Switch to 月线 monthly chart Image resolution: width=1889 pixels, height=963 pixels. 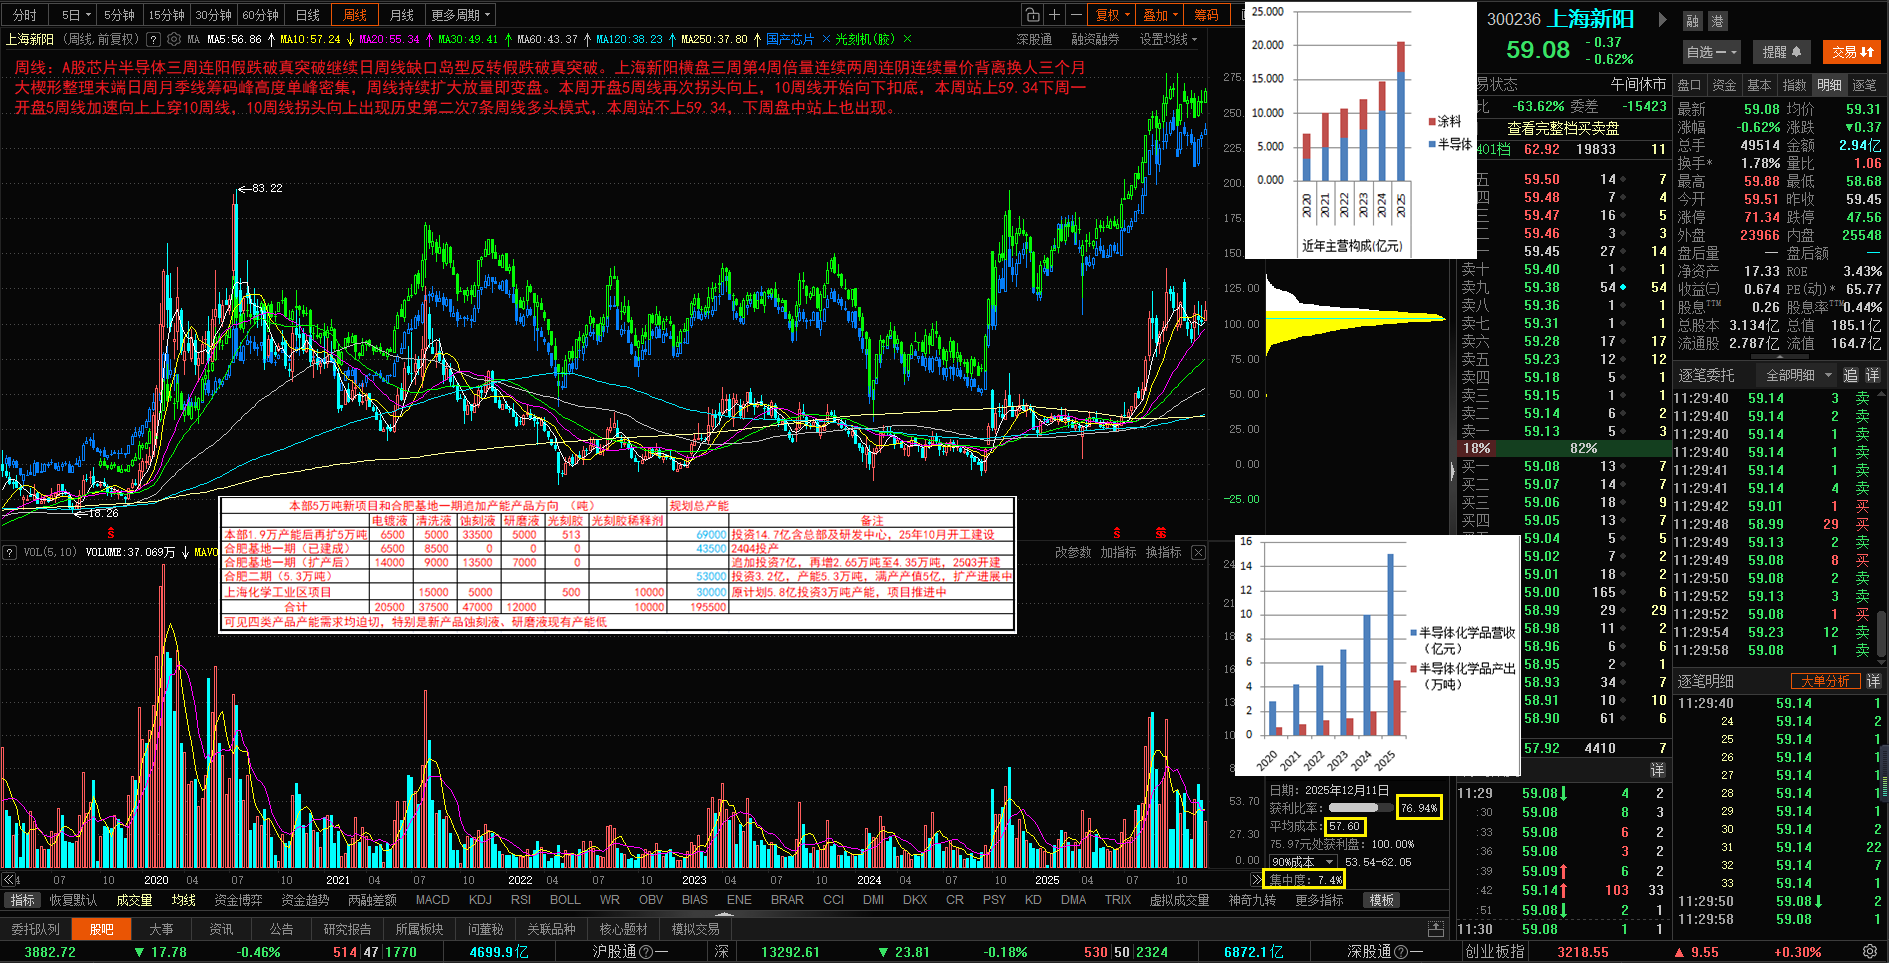[402, 15]
